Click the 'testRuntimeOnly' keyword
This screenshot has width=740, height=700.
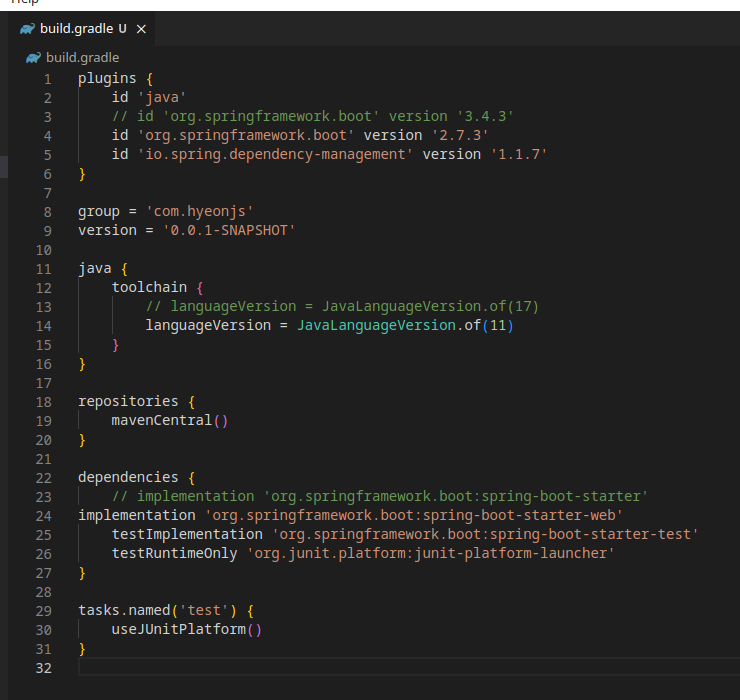pyautogui.click(x=174, y=553)
